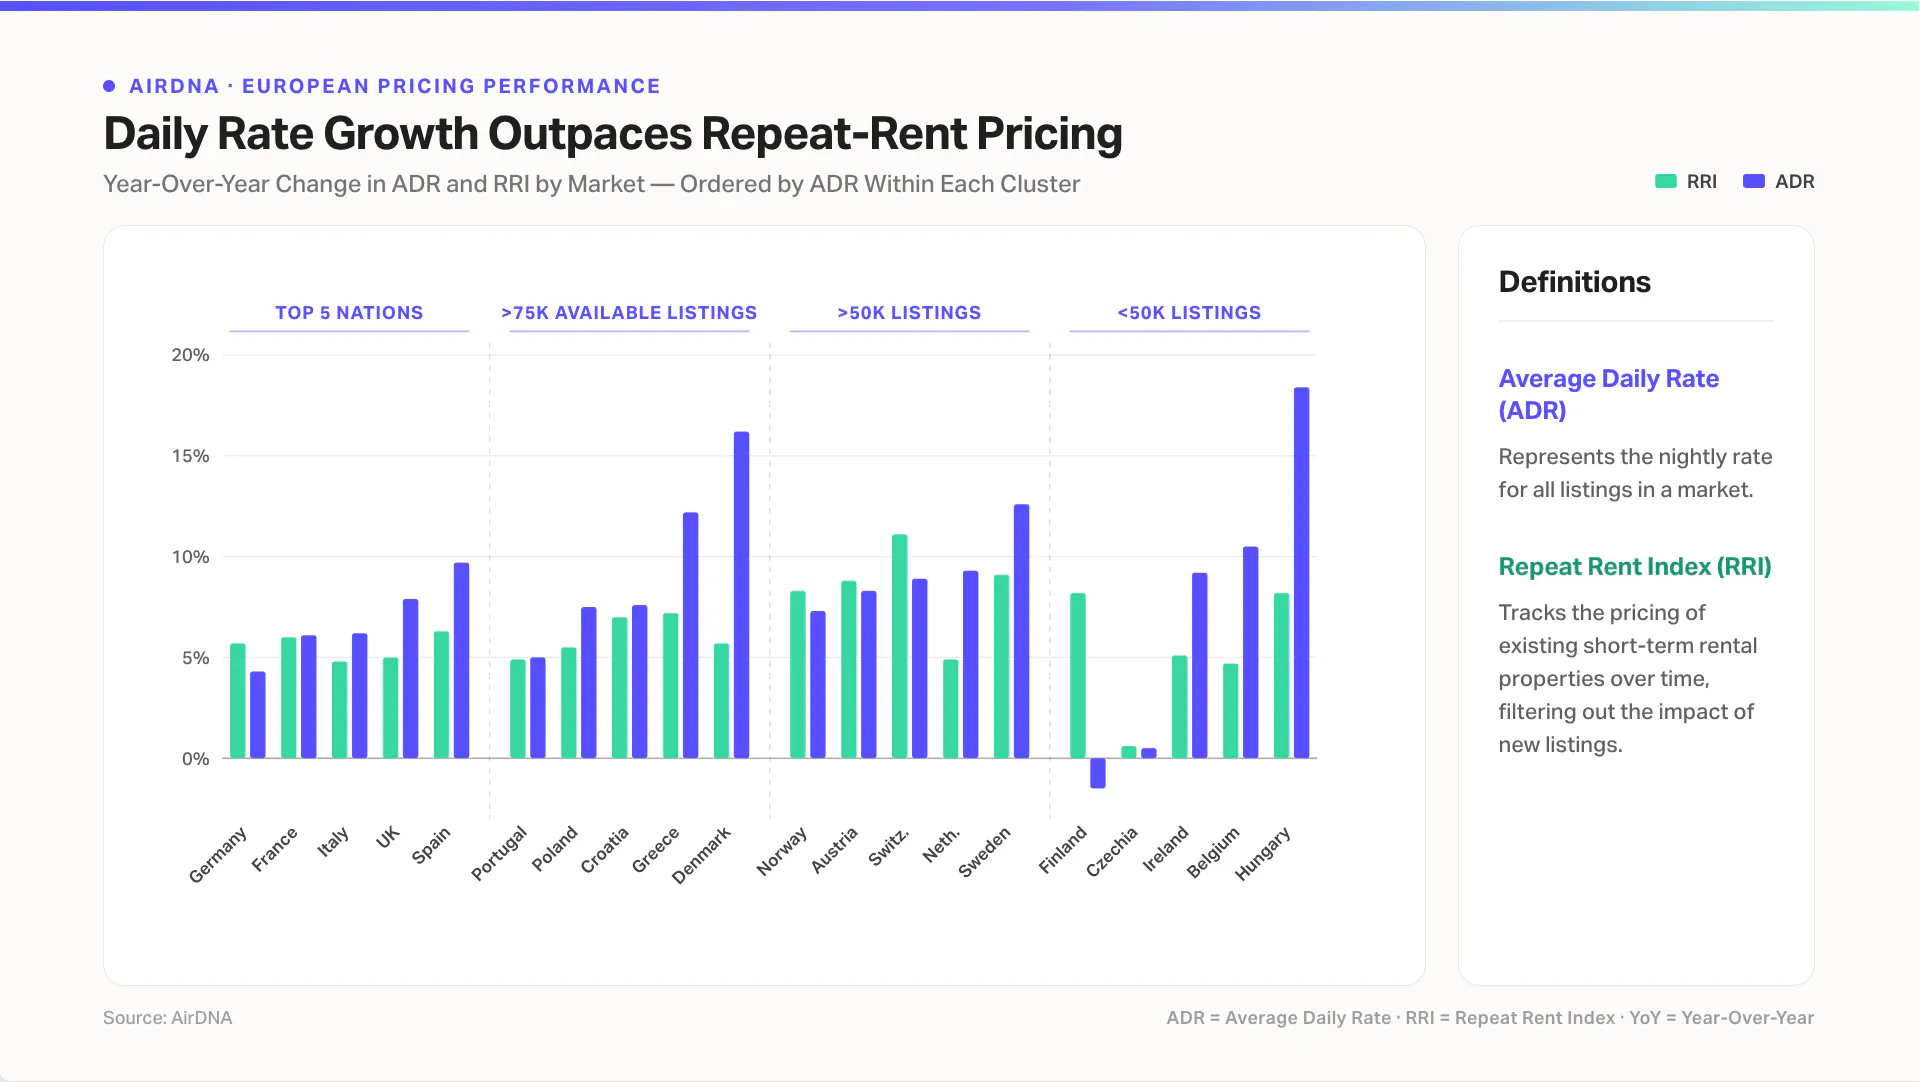
Task: Click the France axis label
Action: pyautogui.click(x=275, y=849)
